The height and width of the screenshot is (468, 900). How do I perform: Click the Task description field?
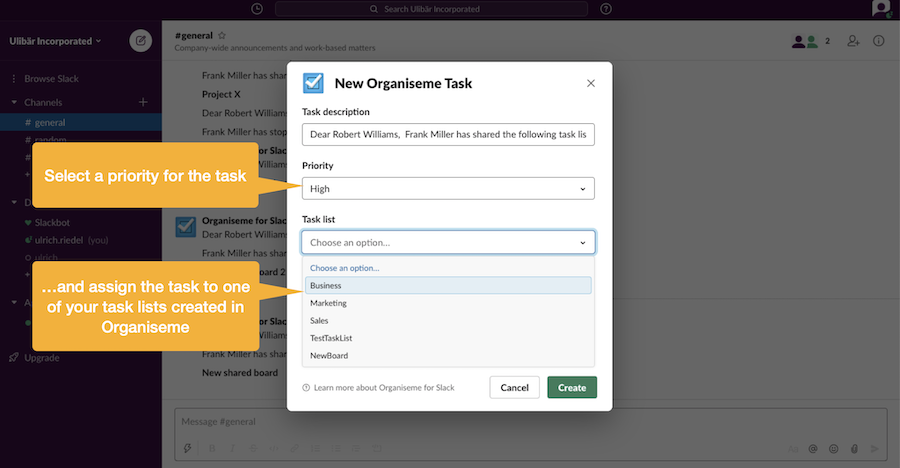[448, 134]
